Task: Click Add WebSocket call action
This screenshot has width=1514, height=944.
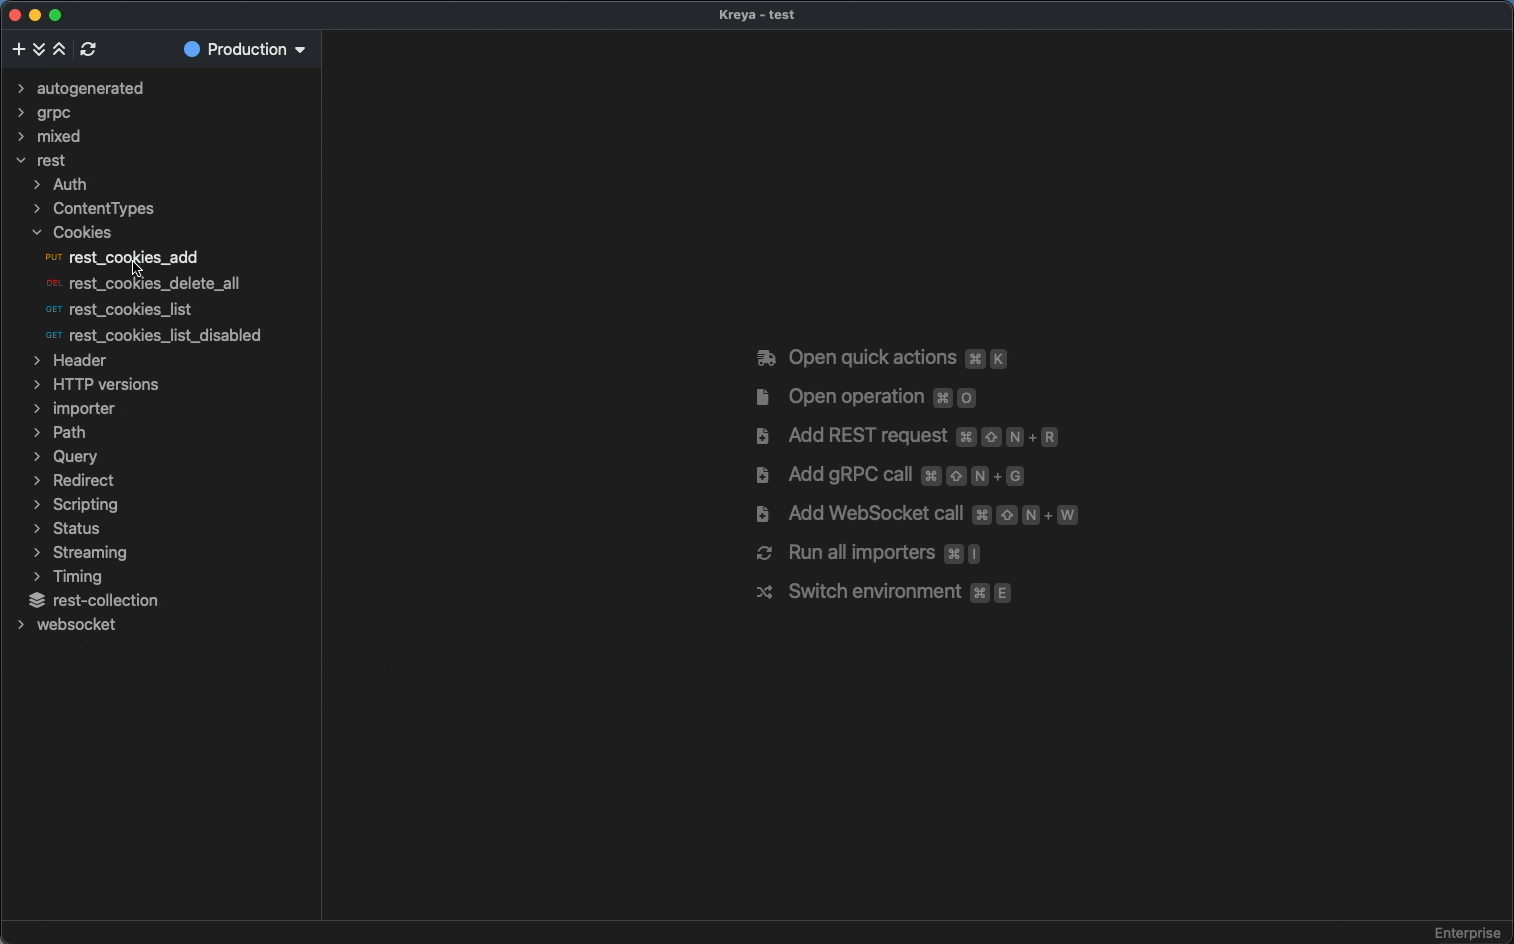Action: (875, 514)
